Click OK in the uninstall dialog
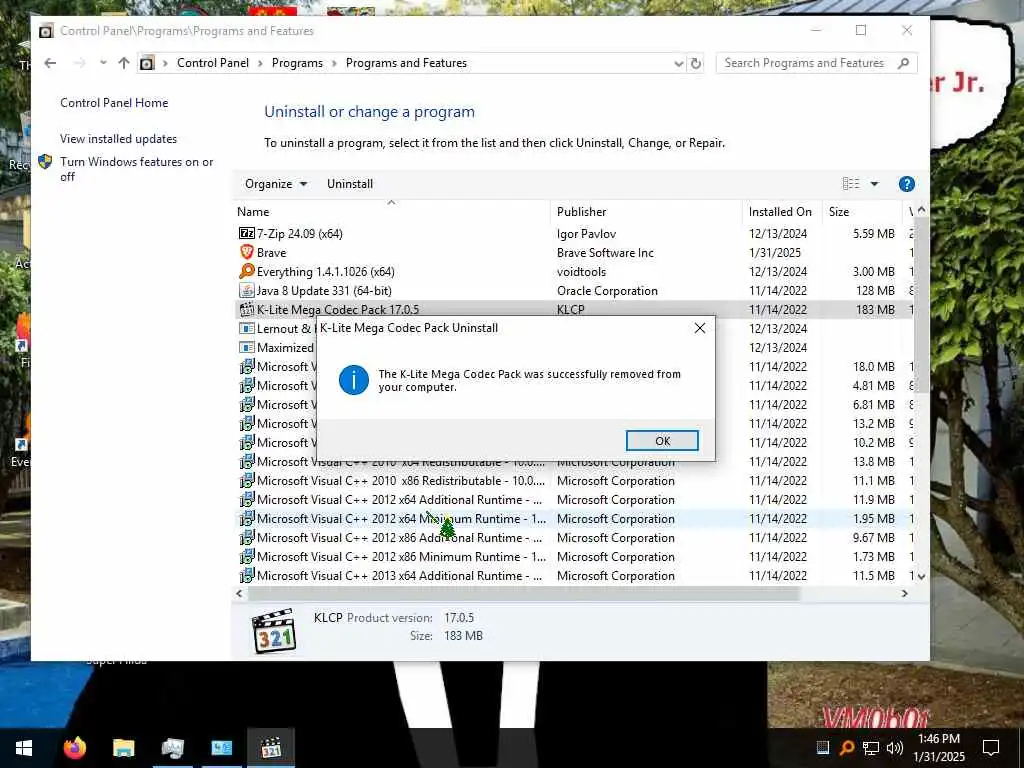 pos(662,441)
